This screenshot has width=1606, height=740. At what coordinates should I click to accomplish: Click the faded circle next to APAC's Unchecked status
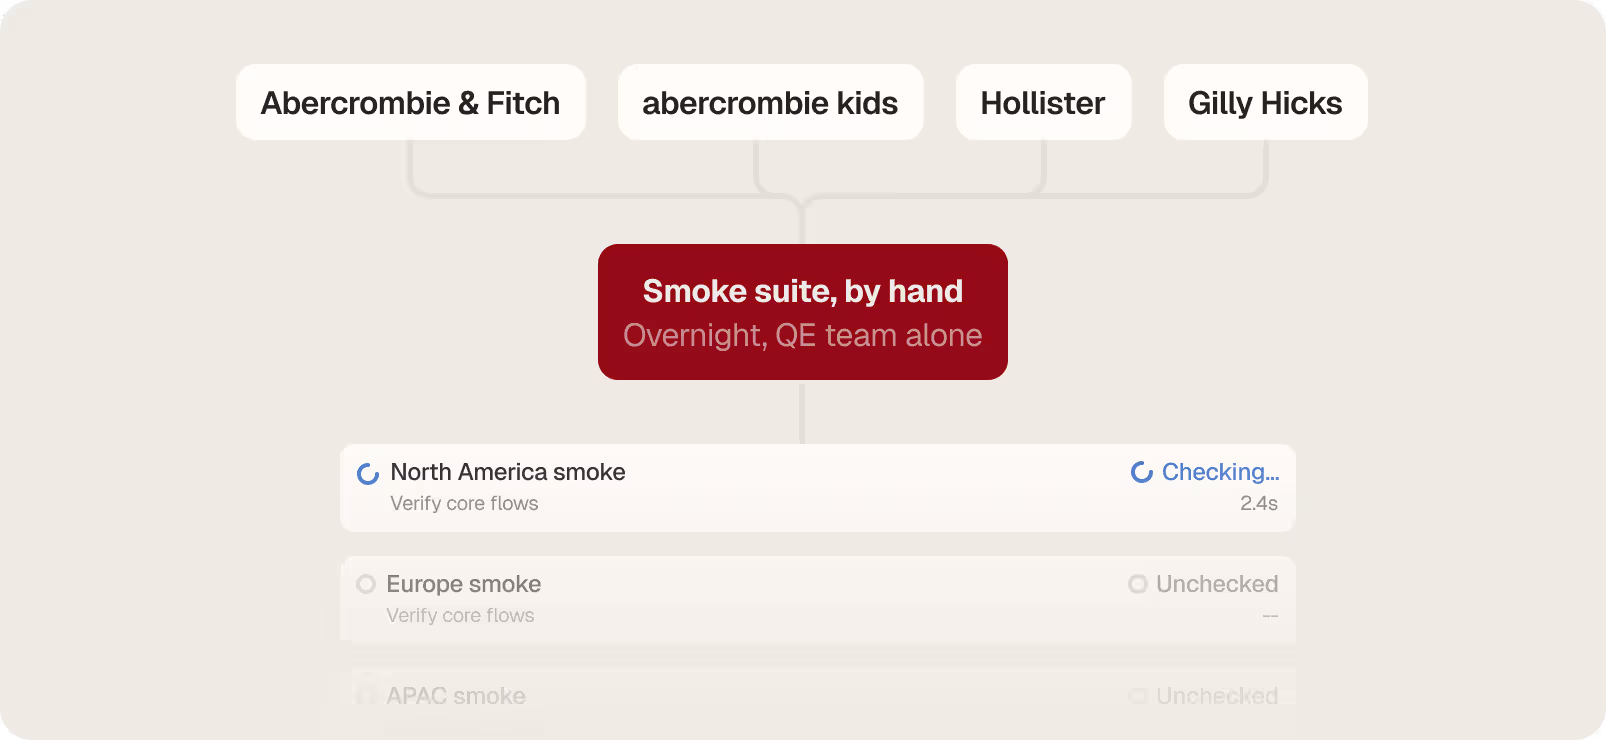pyautogui.click(x=1138, y=696)
